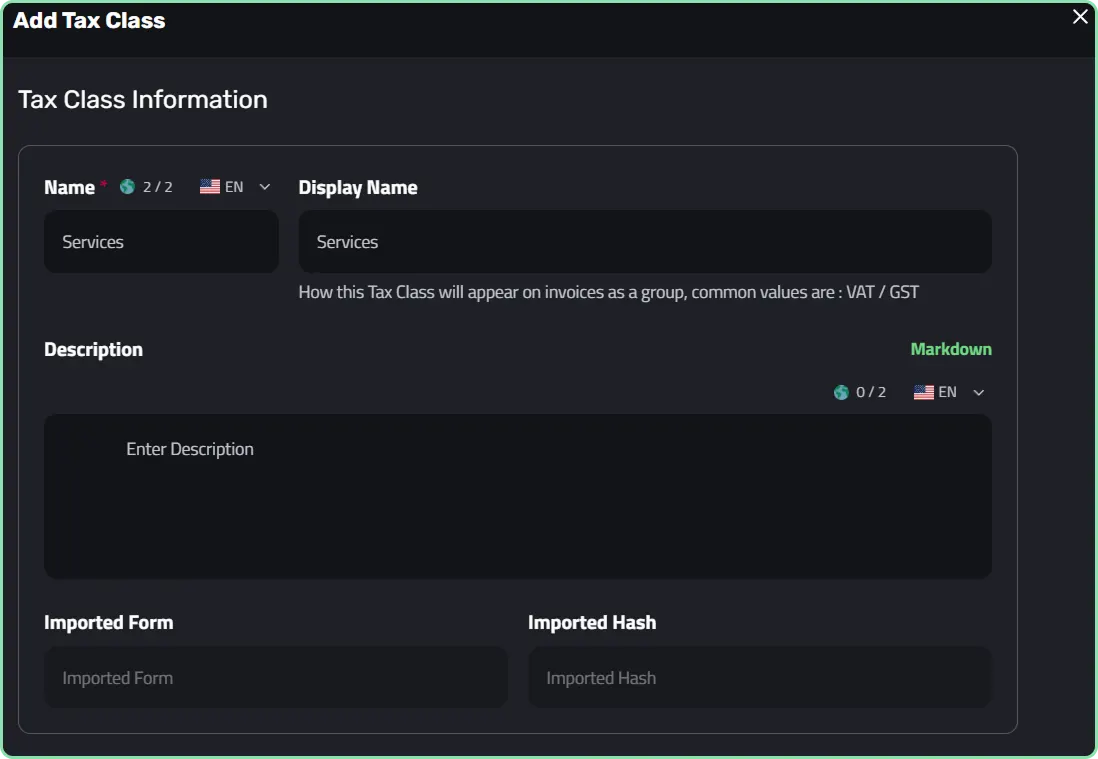The height and width of the screenshot is (759, 1098).
Task: Click the Markdown link
Action: 951,349
